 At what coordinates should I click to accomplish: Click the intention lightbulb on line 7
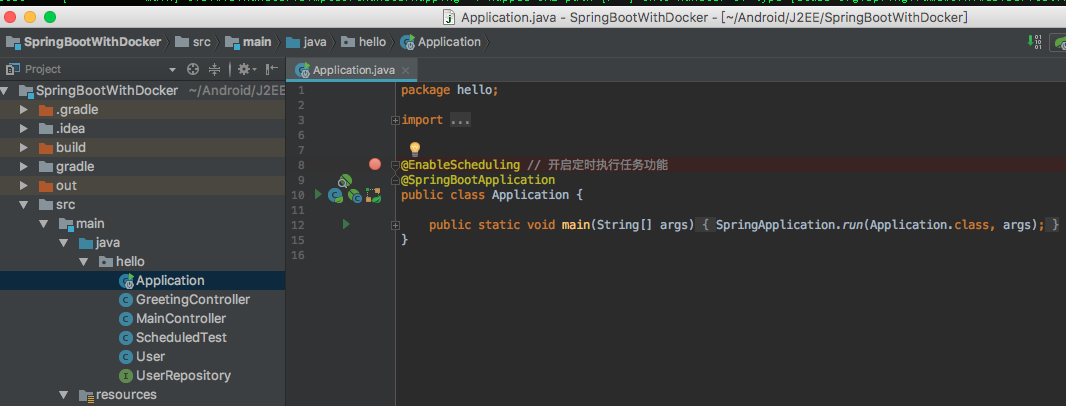point(414,149)
